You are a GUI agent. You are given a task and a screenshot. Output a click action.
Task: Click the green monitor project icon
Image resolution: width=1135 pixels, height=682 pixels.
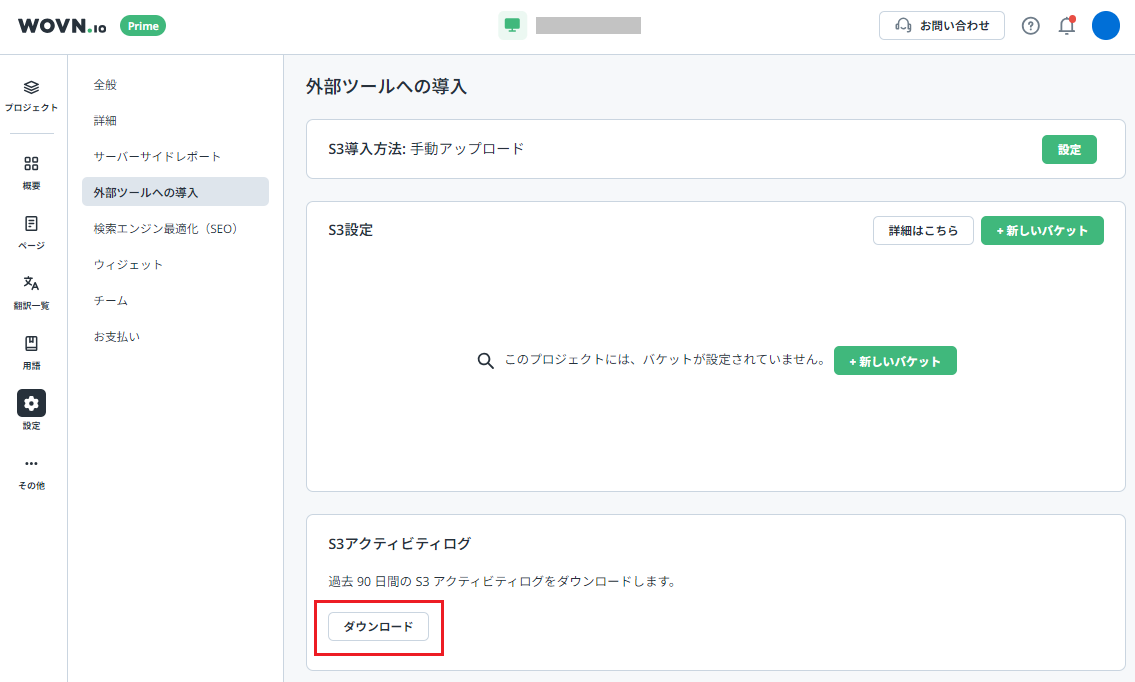click(x=512, y=26)
